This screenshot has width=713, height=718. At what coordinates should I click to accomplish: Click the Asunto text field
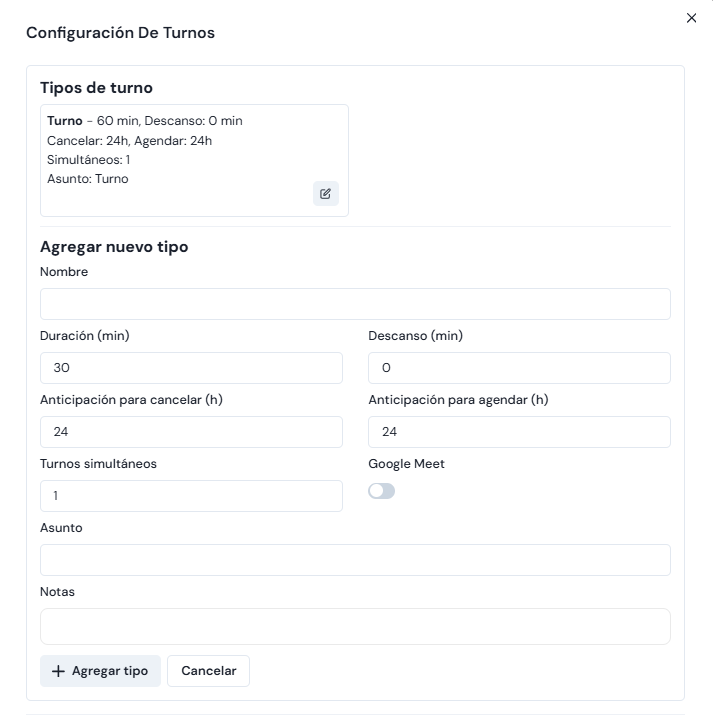tap(355, 560)
